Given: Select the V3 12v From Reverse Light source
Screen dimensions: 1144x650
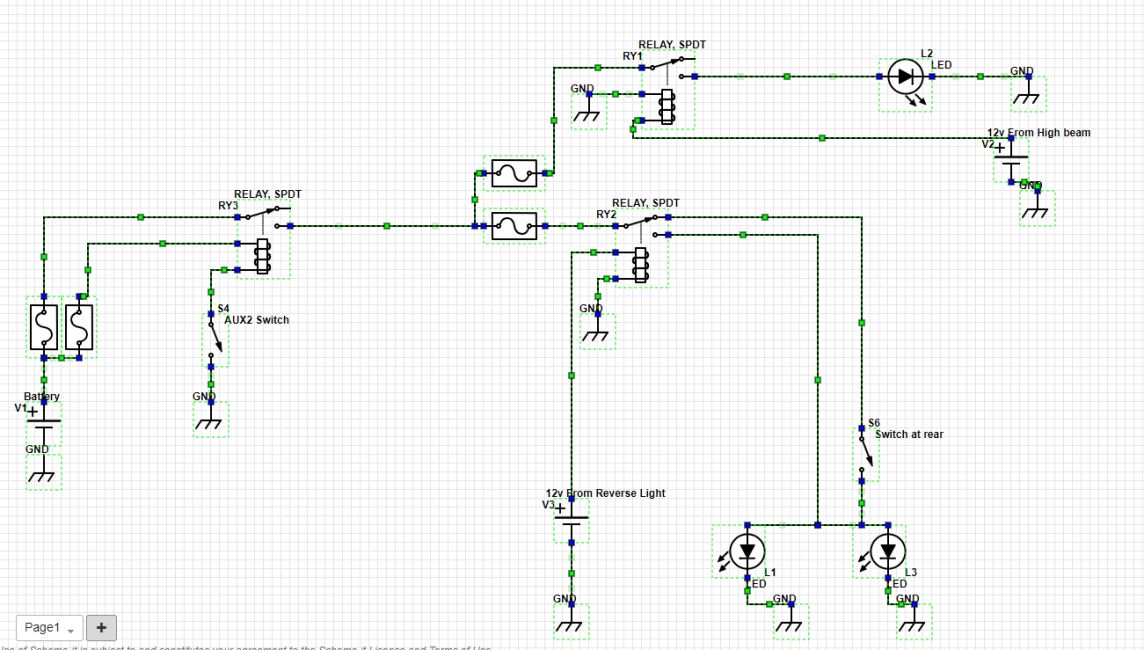Looking at the screenshot, I should click(571, 521).
